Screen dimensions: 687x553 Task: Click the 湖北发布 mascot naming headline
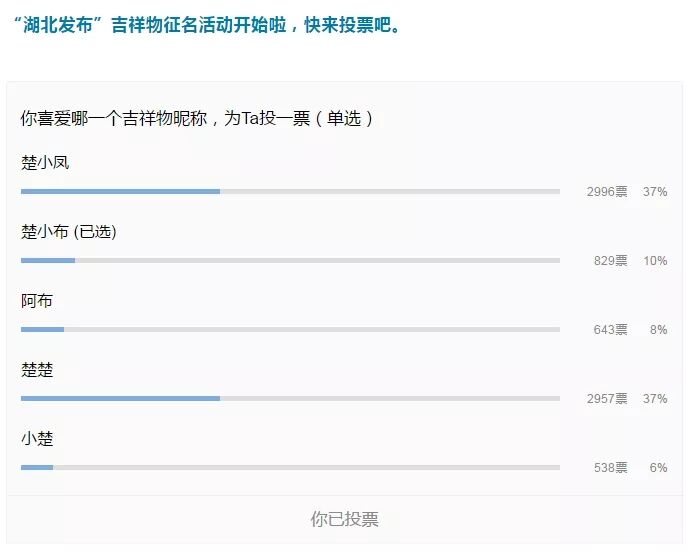pos(205,24)
